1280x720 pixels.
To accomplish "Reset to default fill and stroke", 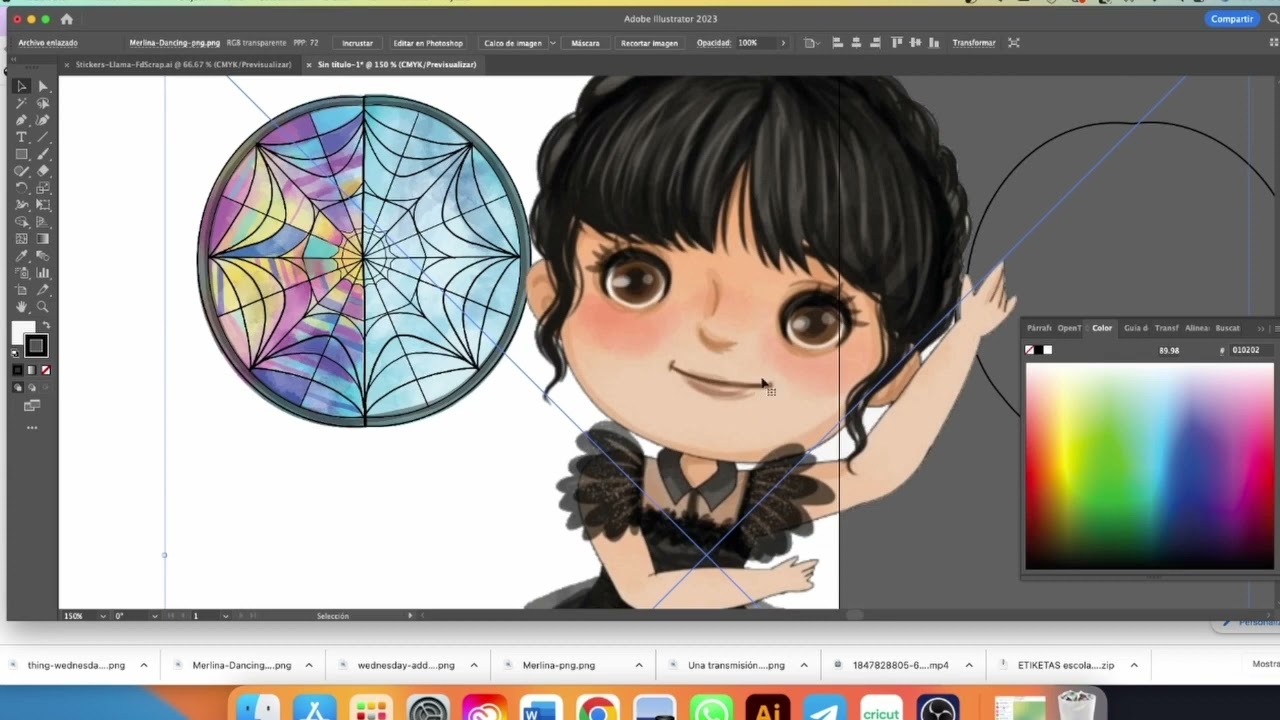I will pyautogui.click(x=16, y=353).
